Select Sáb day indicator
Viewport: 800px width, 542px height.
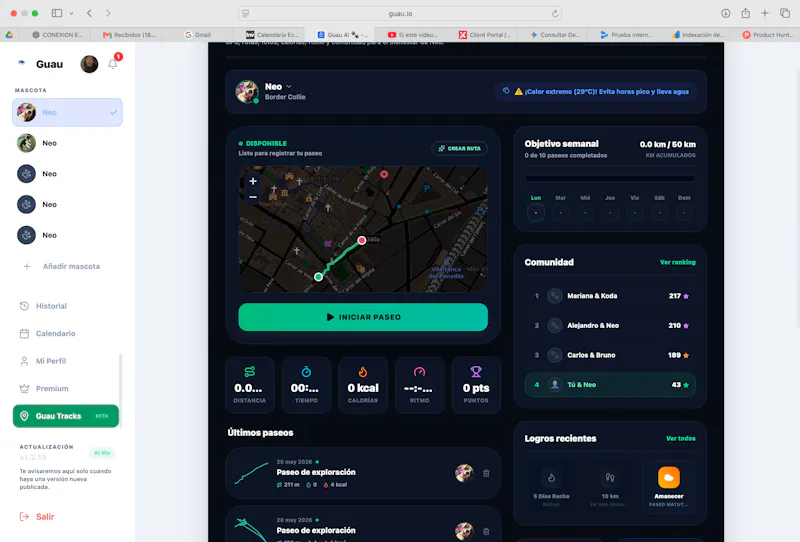660,212
